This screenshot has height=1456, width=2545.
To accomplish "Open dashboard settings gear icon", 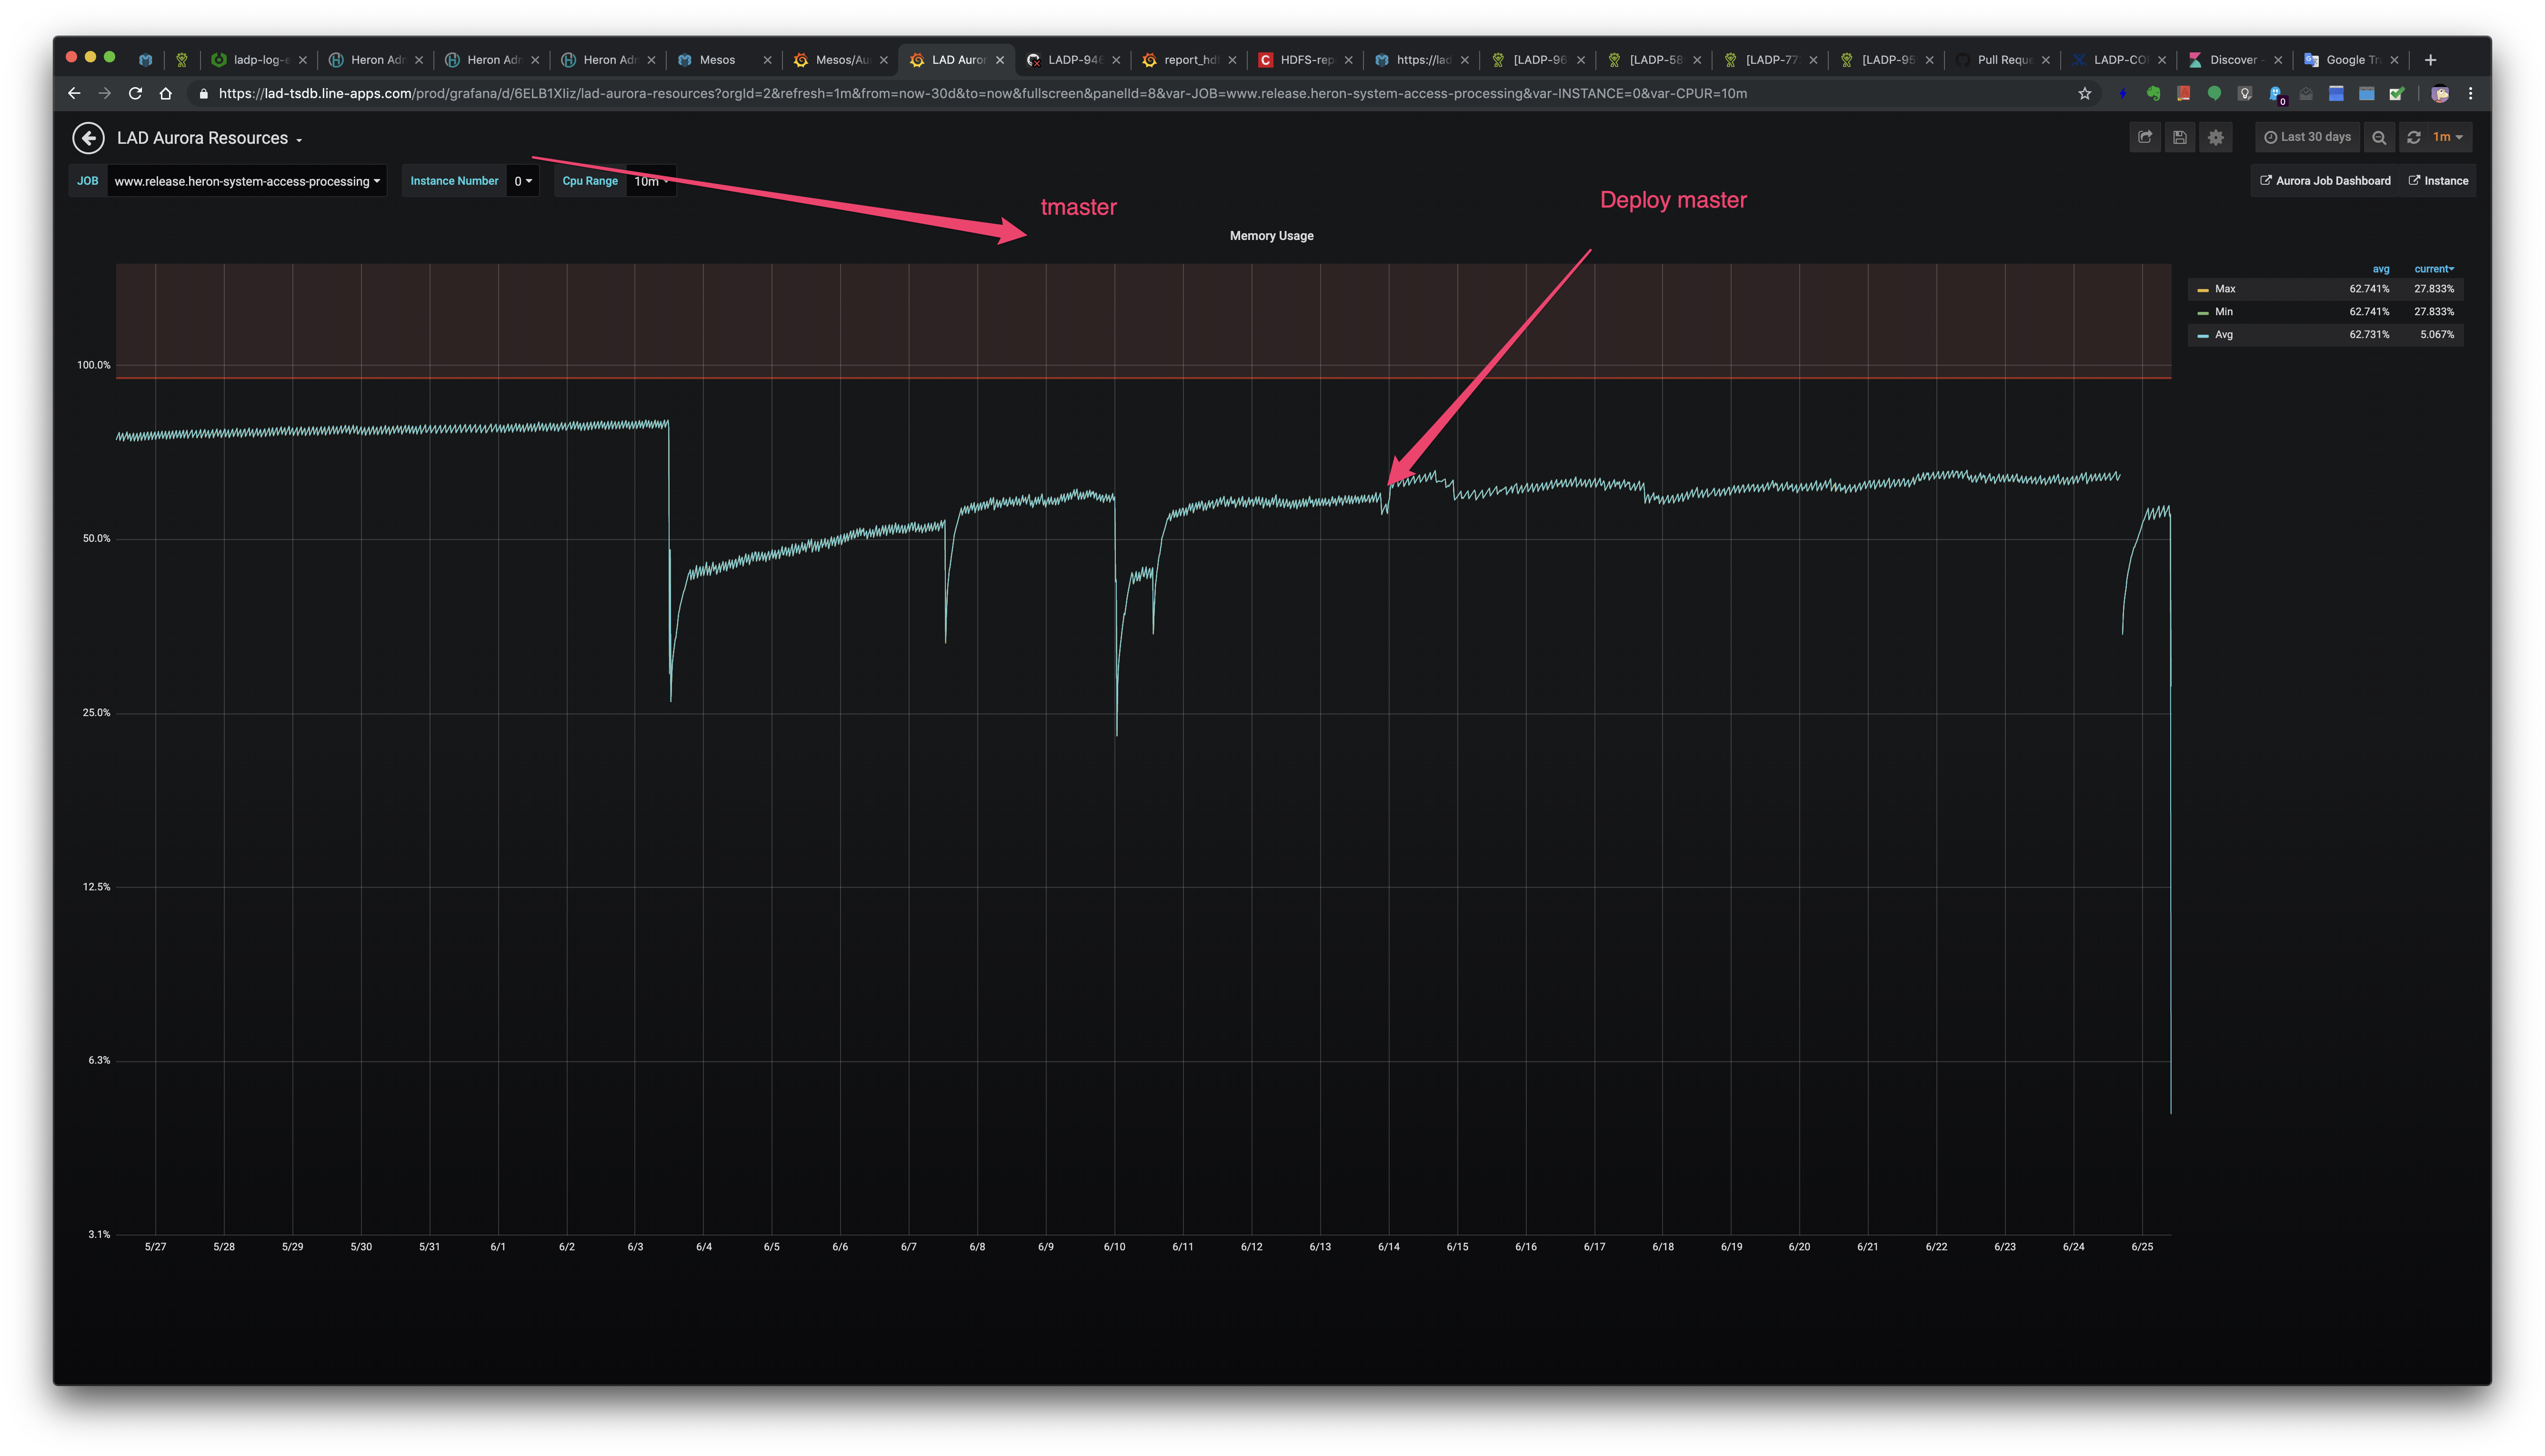I will tap(2216, 137).
